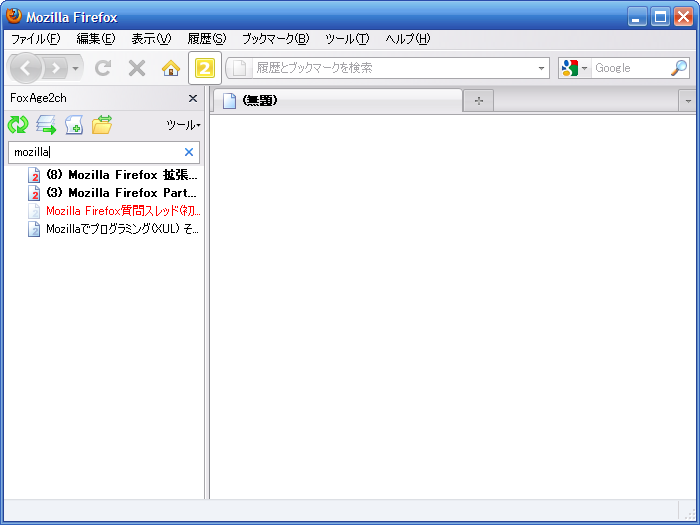Click the open updated threads icon
700x525 pixels.
point(46,125)
